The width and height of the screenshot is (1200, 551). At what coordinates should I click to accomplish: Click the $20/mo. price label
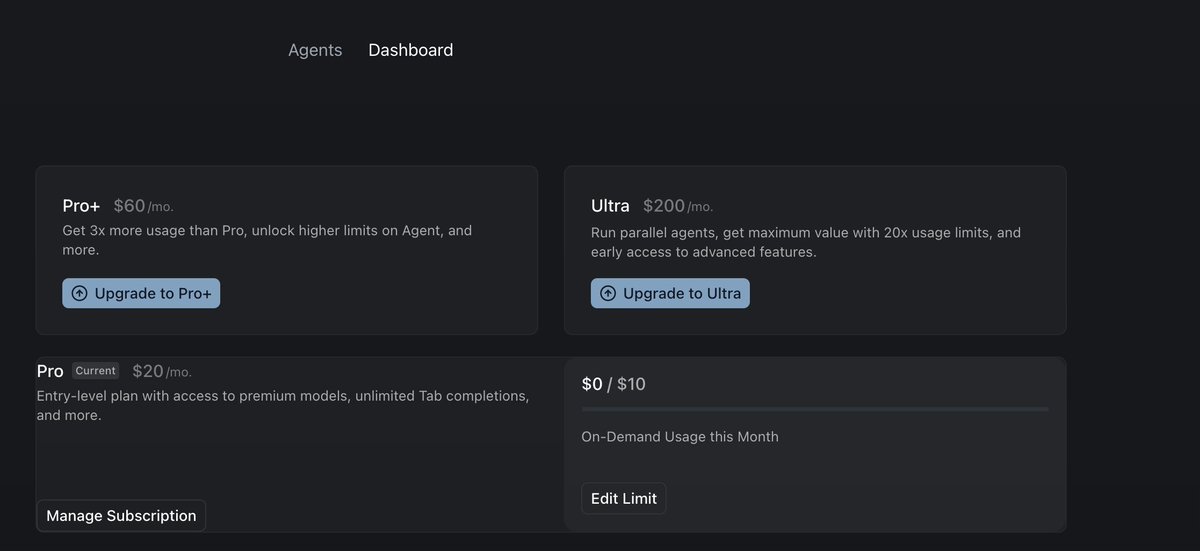coord(161,371)
